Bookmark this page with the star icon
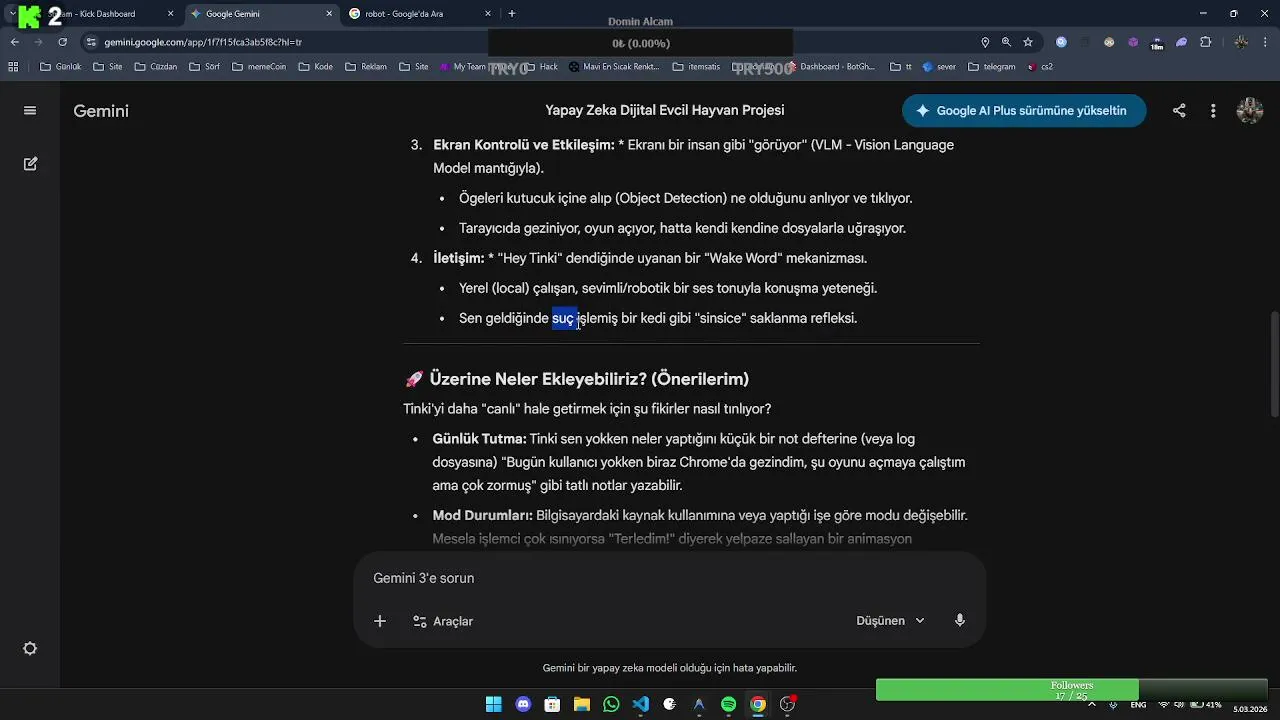The image size is (1280, 720). (1028, 42)
